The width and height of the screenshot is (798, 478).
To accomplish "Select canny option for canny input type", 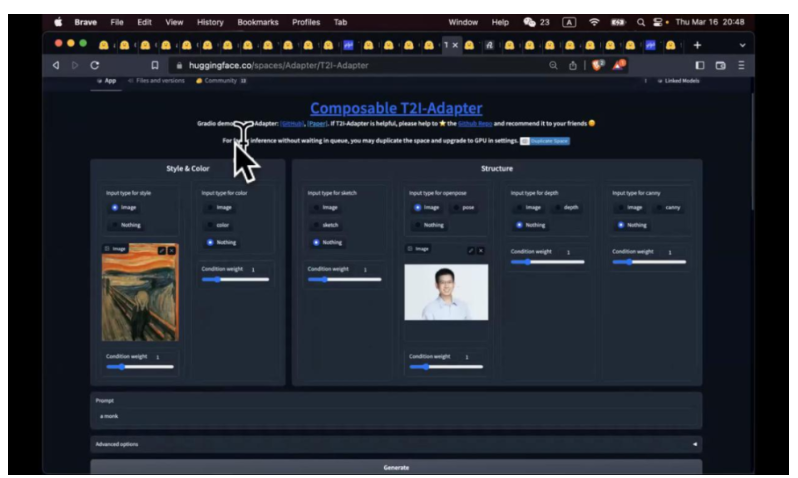I will [668, 207].
